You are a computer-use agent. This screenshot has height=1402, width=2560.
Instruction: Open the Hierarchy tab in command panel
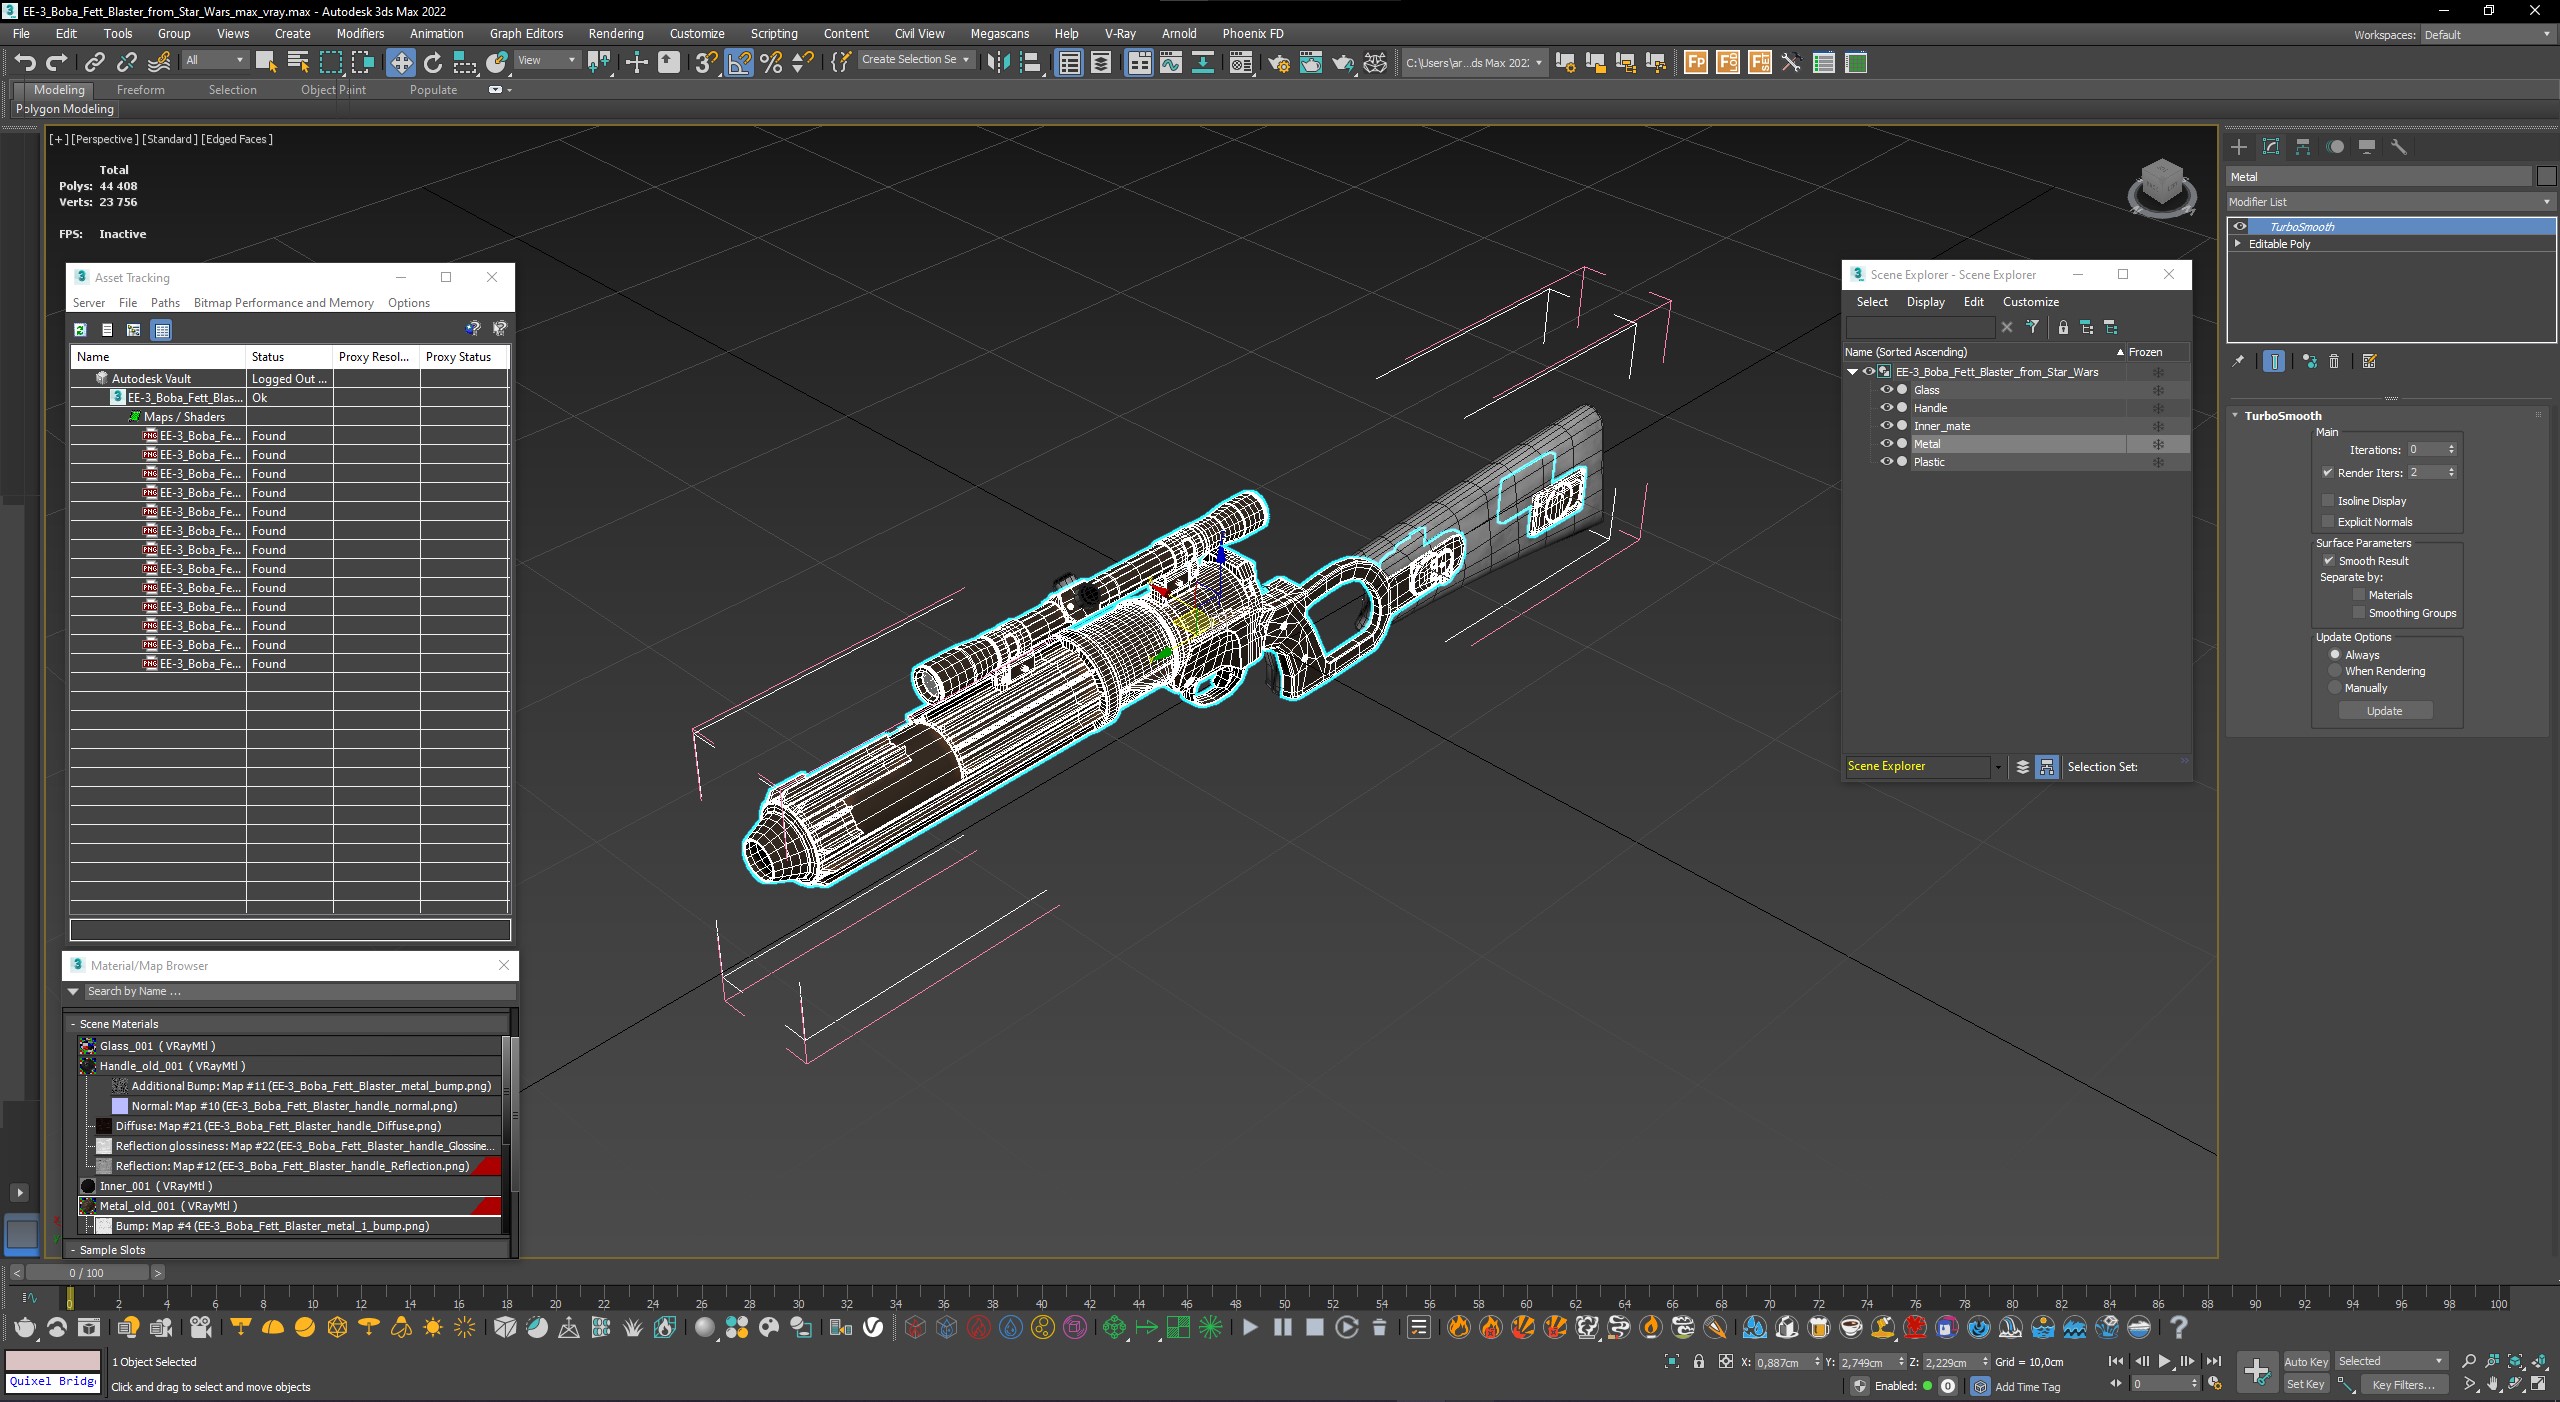tap(2303, 147)
